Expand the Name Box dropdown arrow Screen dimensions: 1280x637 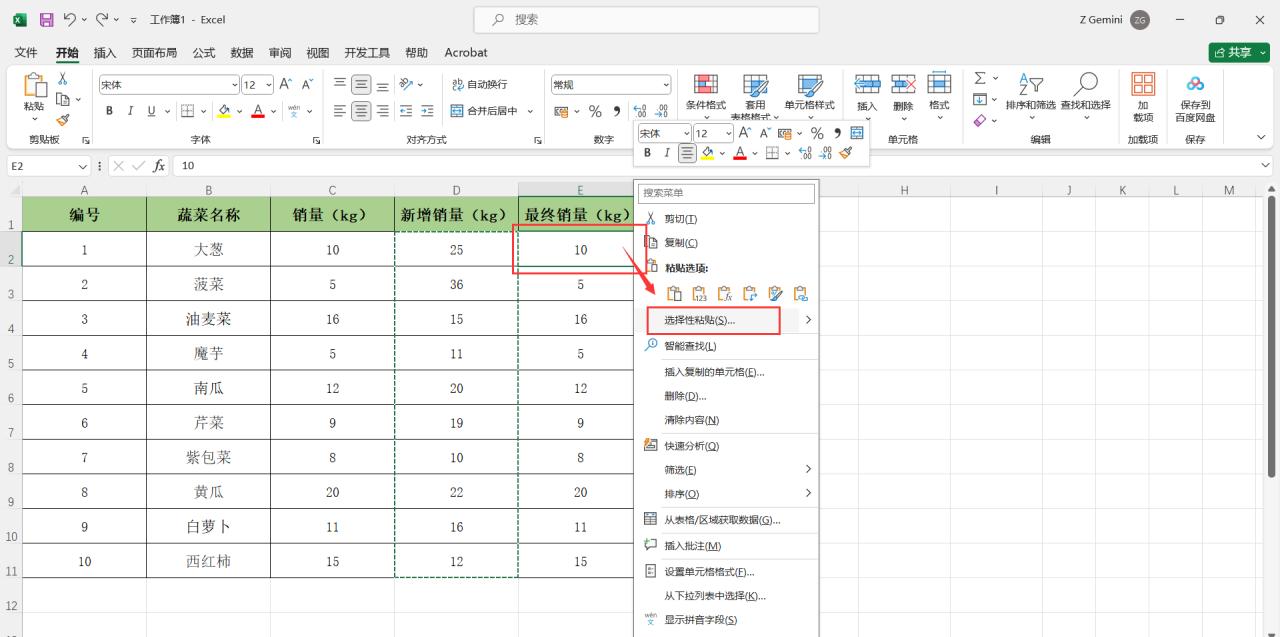(83, 166)
